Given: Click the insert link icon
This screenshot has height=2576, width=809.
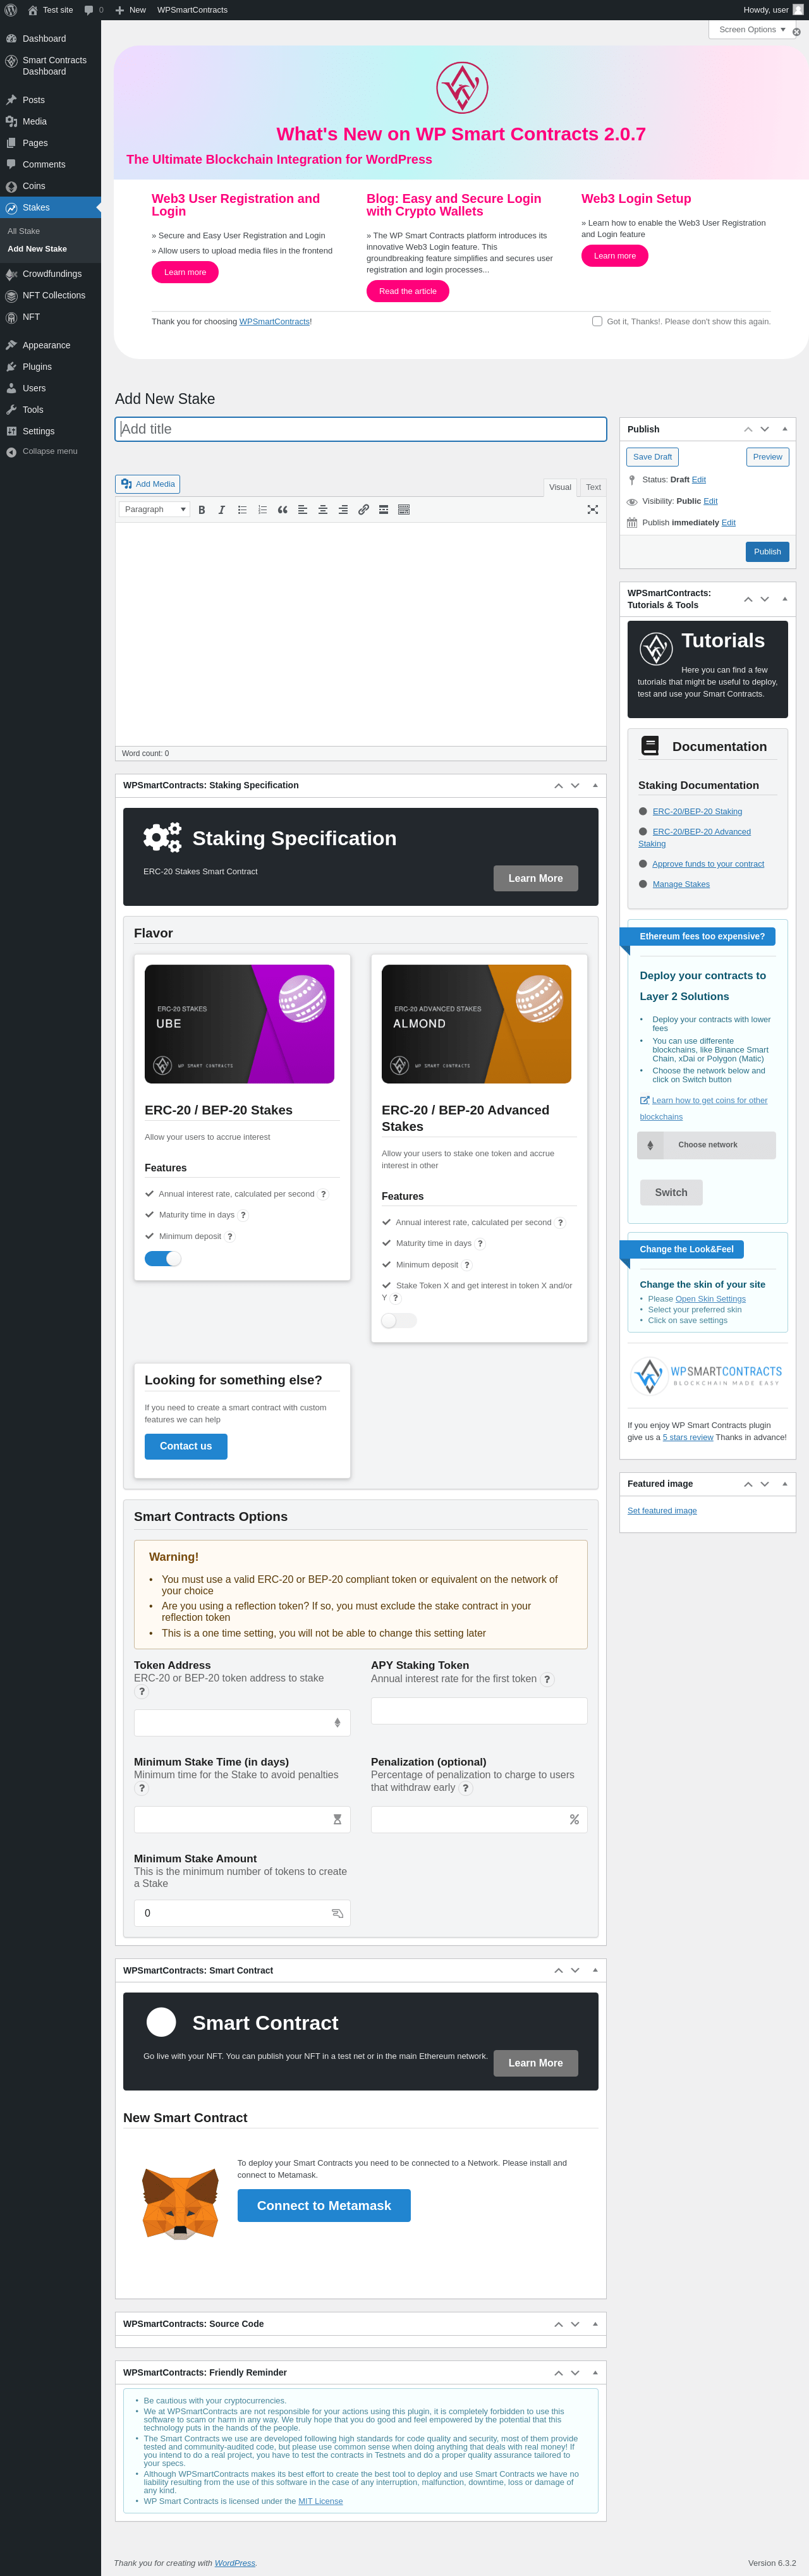Looking at the screenshot, I should pyautogui.click(x=363, y=510).
